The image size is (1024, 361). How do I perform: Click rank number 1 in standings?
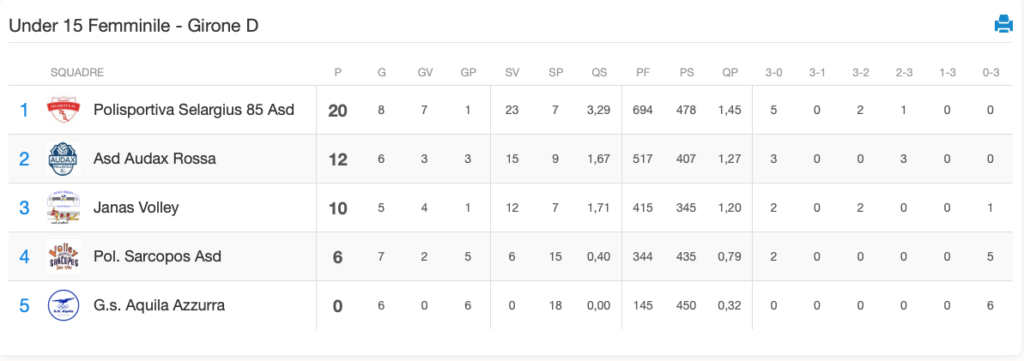(x=24, y=110)
